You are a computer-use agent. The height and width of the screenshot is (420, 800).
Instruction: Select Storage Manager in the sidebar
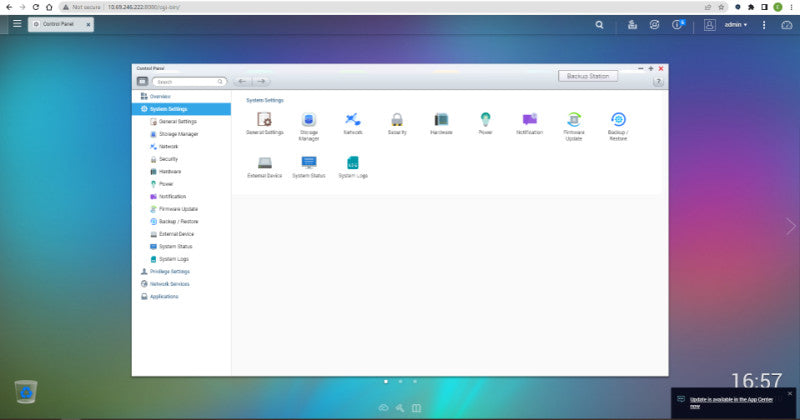tap(181, 134)
